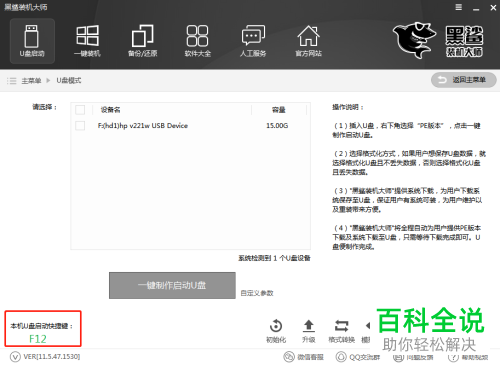Minimize the 黑鲨装机大师 window

pos(476,9)
